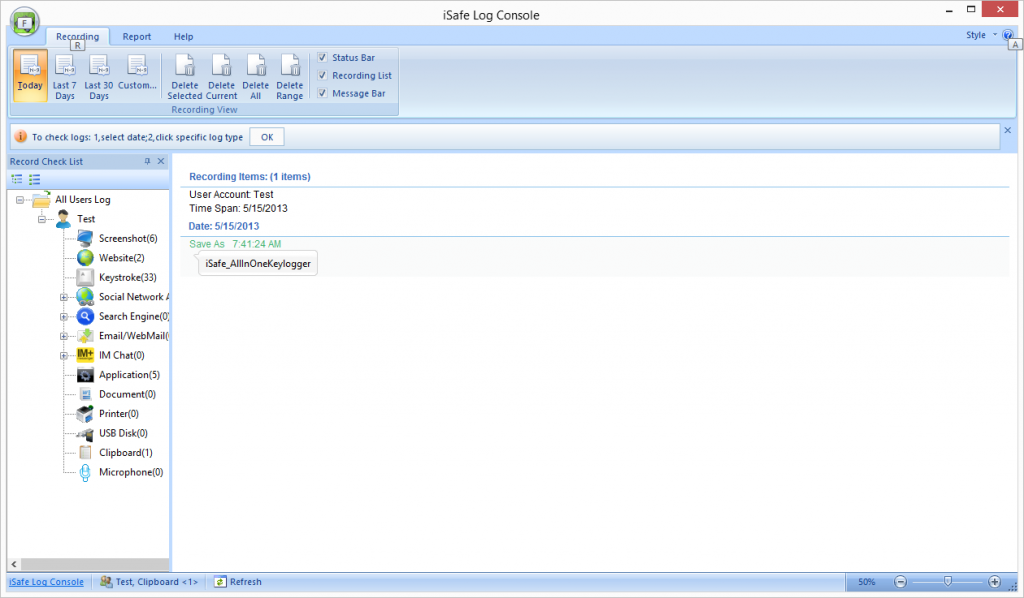Select the Today recording view icon
This screenshot has width=1024, height=598.
[x=30, y=75]
